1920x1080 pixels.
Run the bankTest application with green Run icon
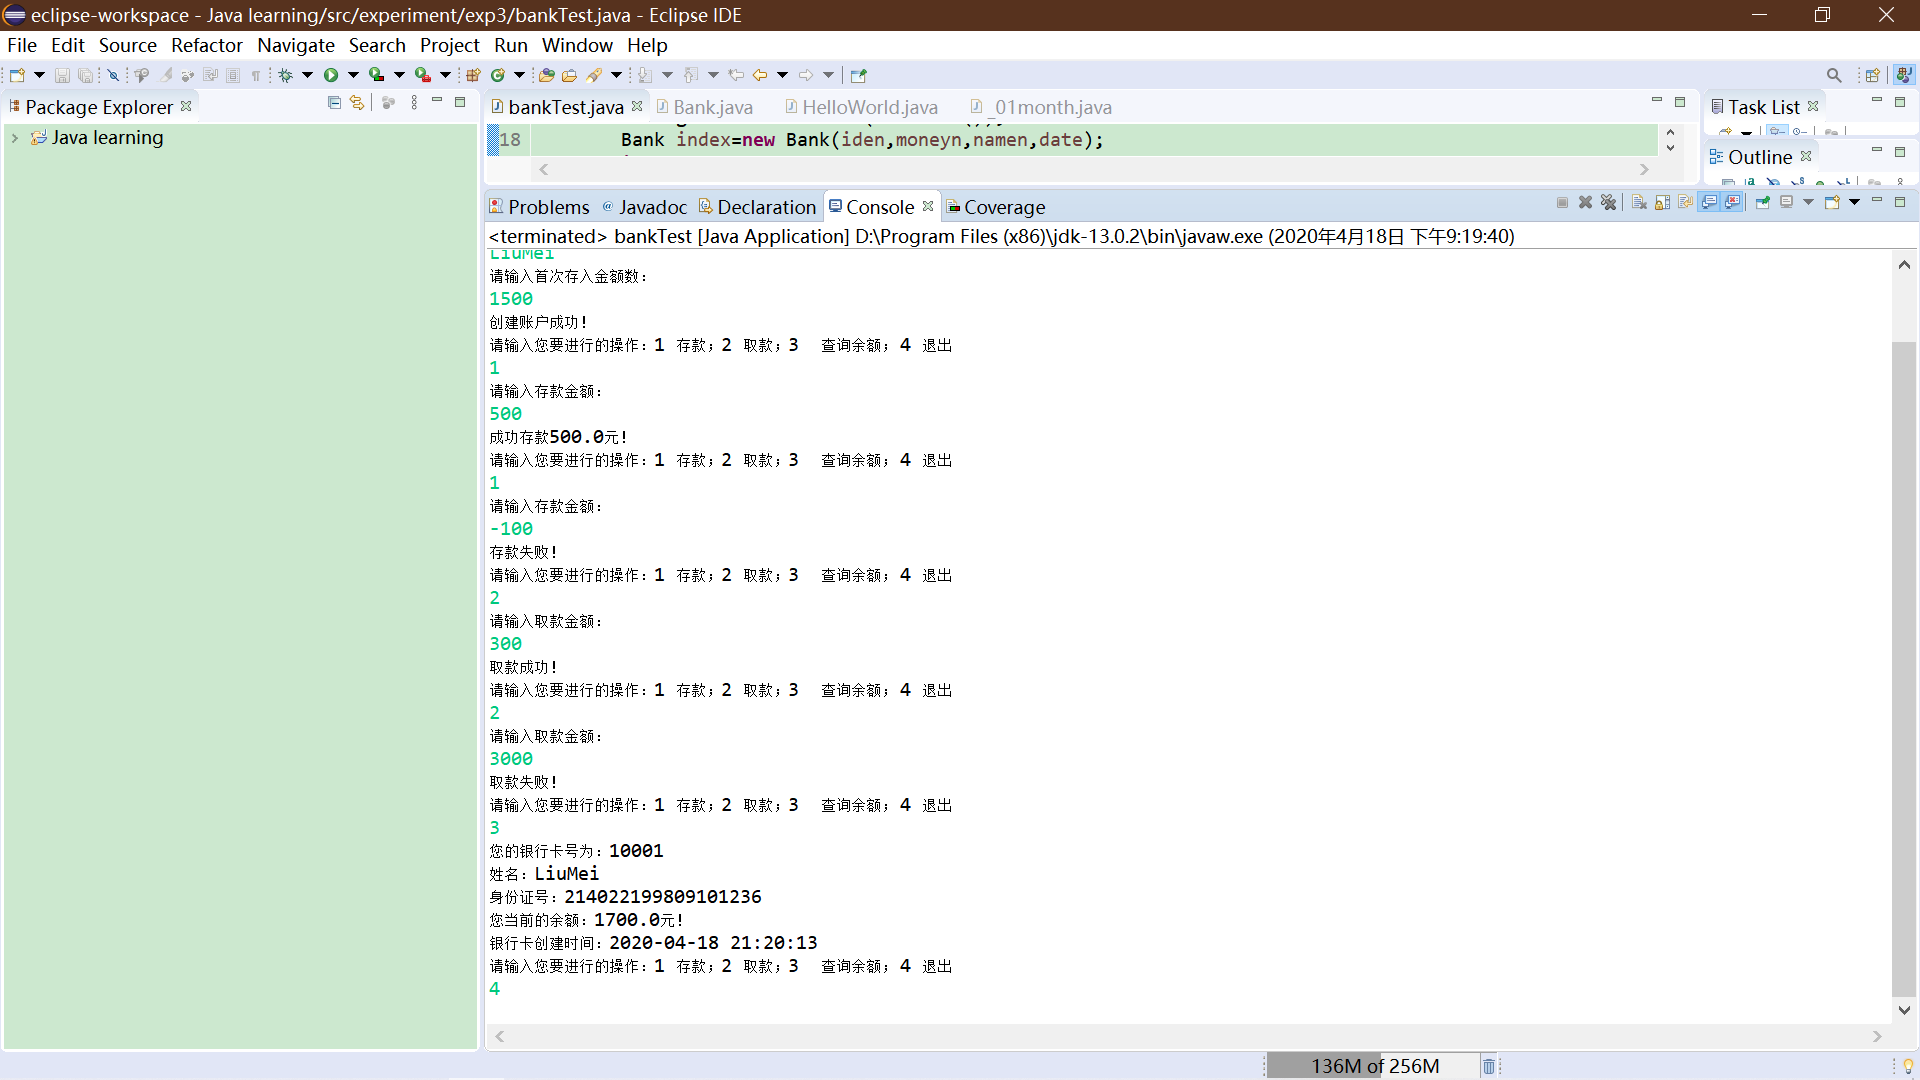331,75
